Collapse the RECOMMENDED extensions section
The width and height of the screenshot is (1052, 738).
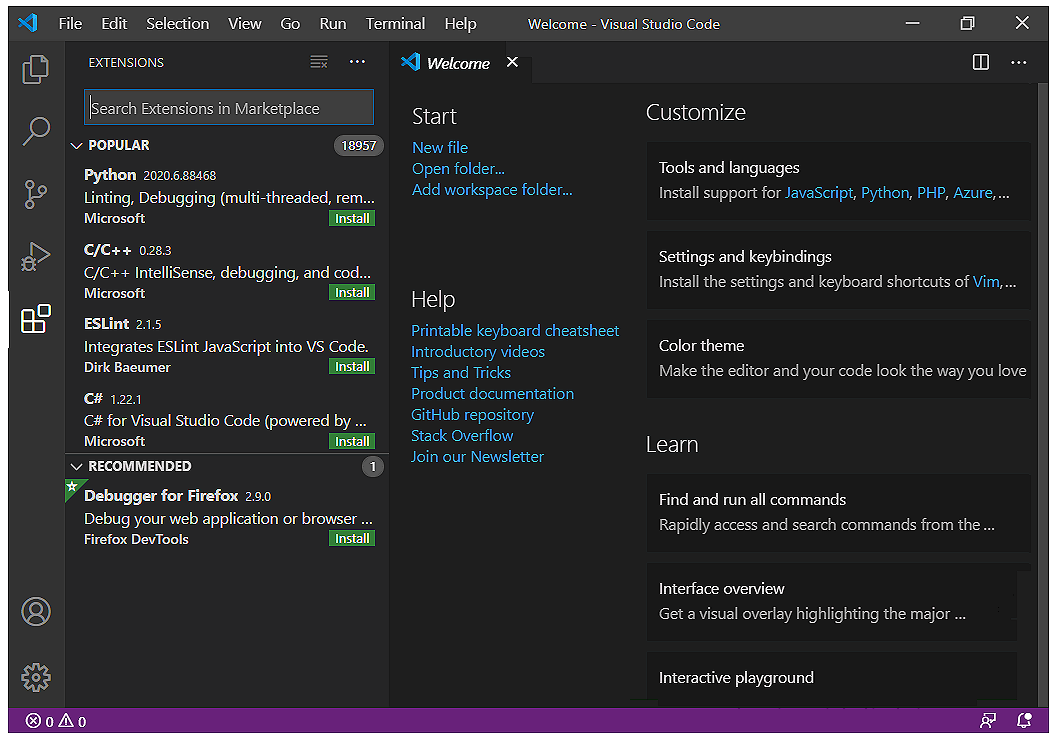[x=76, y=466]
